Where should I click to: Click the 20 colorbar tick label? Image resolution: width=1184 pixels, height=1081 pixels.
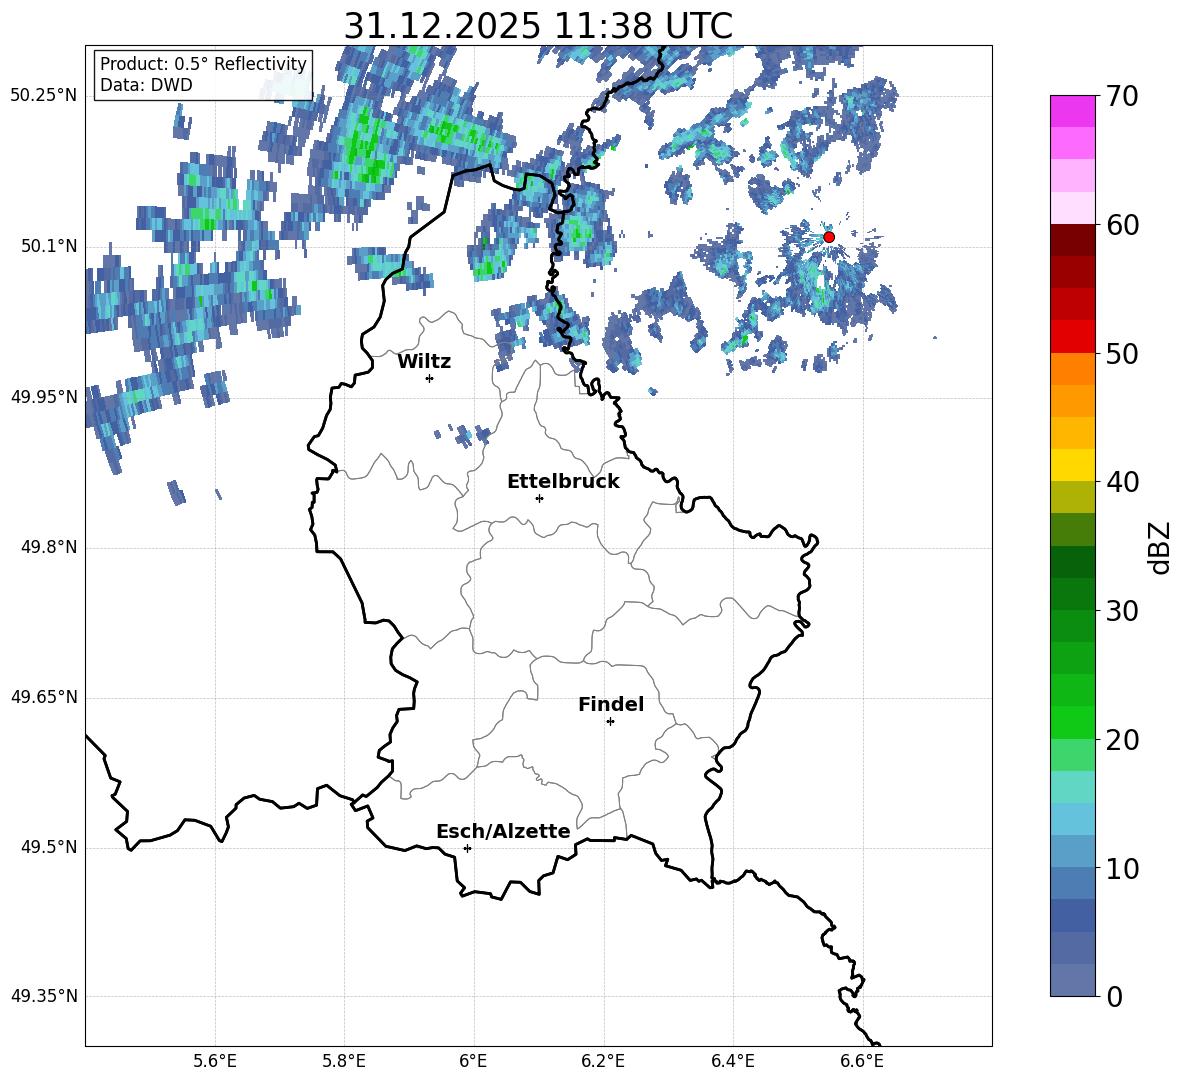coord(1122,740)
